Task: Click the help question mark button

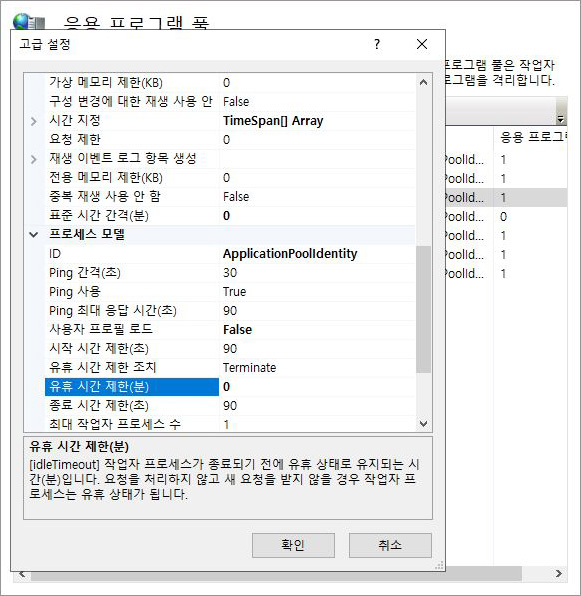Action: click(x=377, y=44)
